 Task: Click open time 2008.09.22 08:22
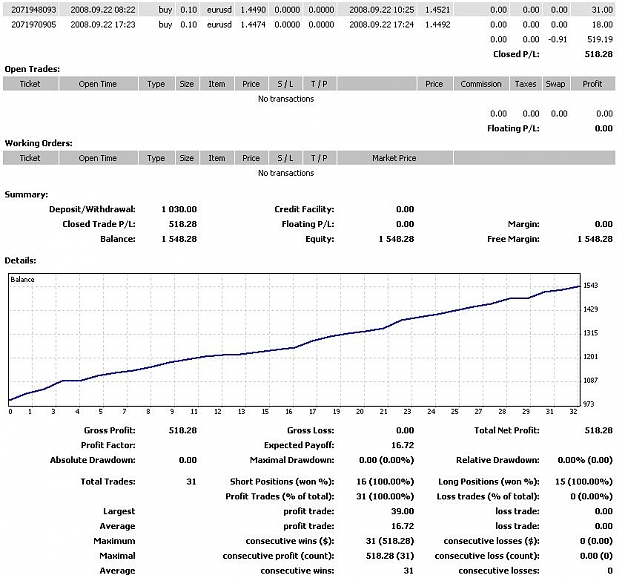click(103, 10)
